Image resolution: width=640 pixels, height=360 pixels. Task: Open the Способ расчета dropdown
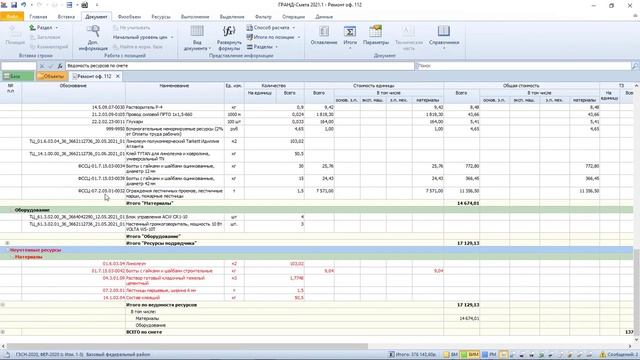pos(271,28)
